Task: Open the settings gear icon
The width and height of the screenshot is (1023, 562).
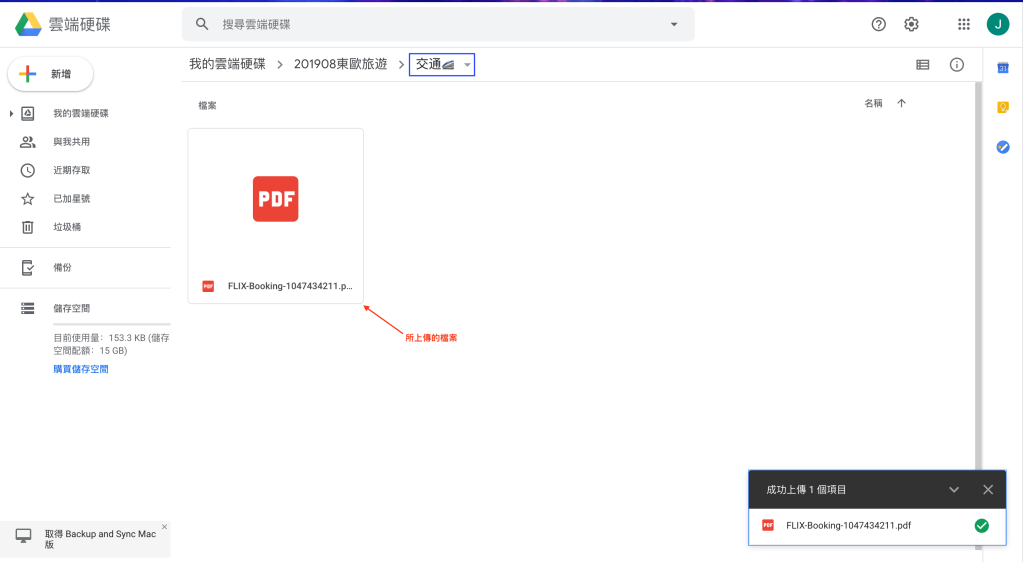Action: (x=911, y=24)
